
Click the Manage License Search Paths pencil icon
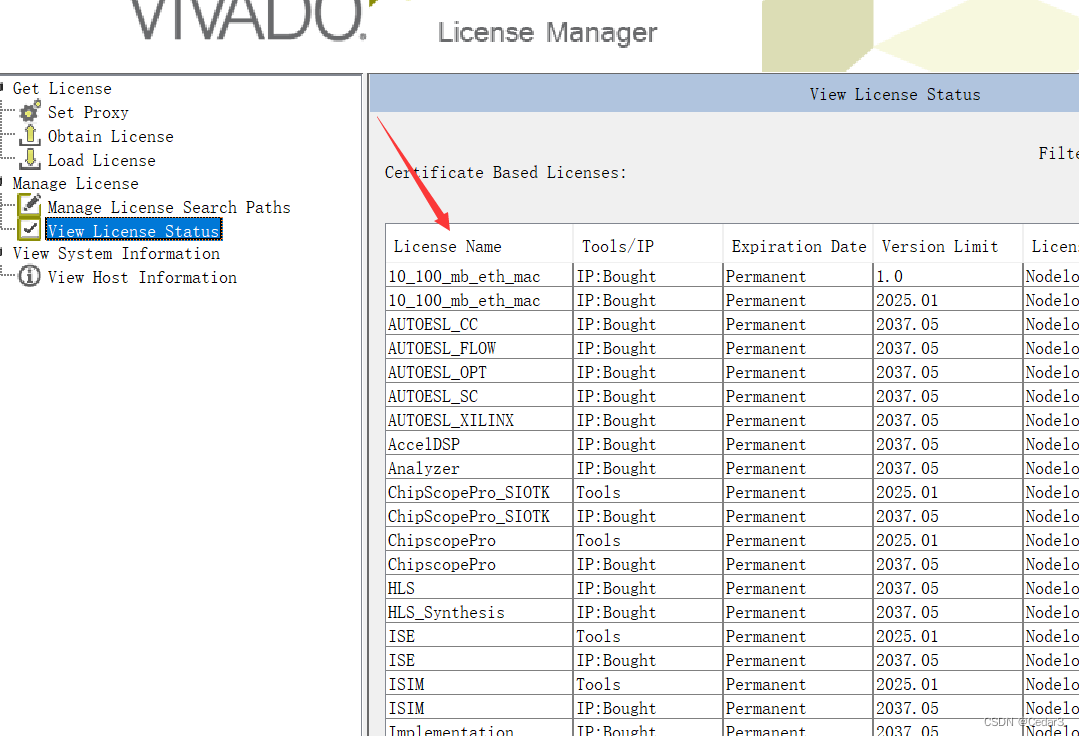(30, 205)
